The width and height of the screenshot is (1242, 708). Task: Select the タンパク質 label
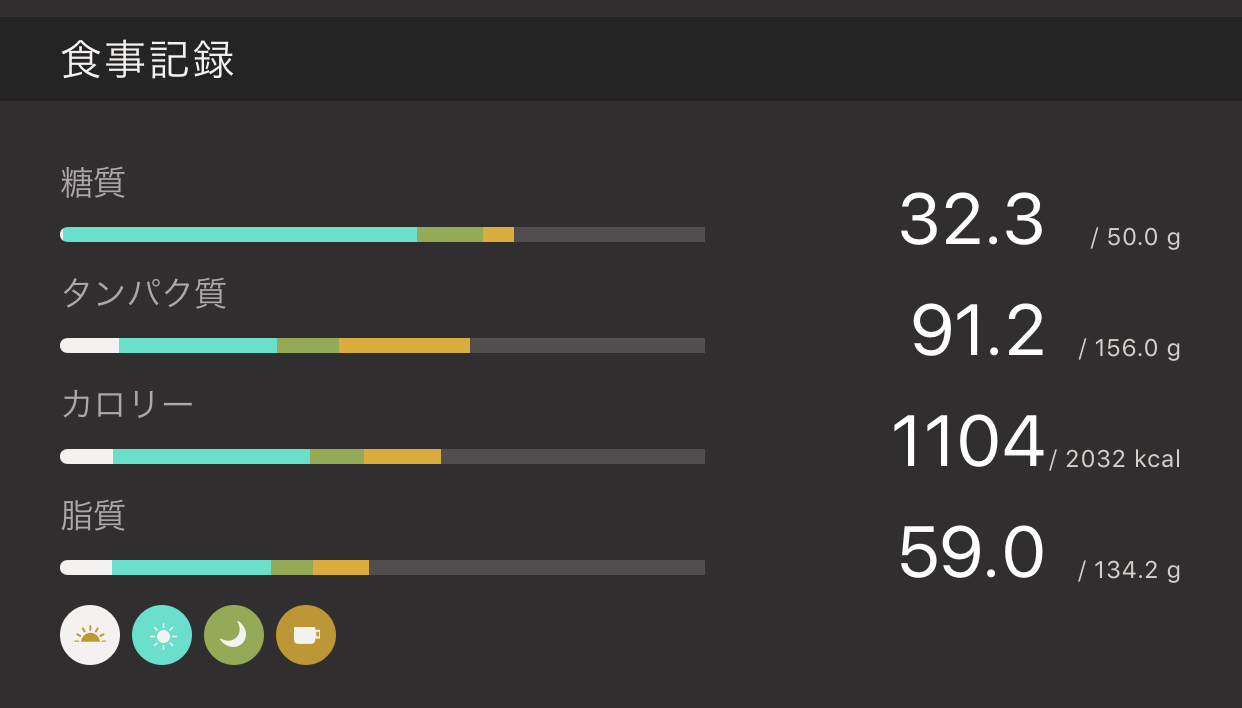(x=144, y=293)
